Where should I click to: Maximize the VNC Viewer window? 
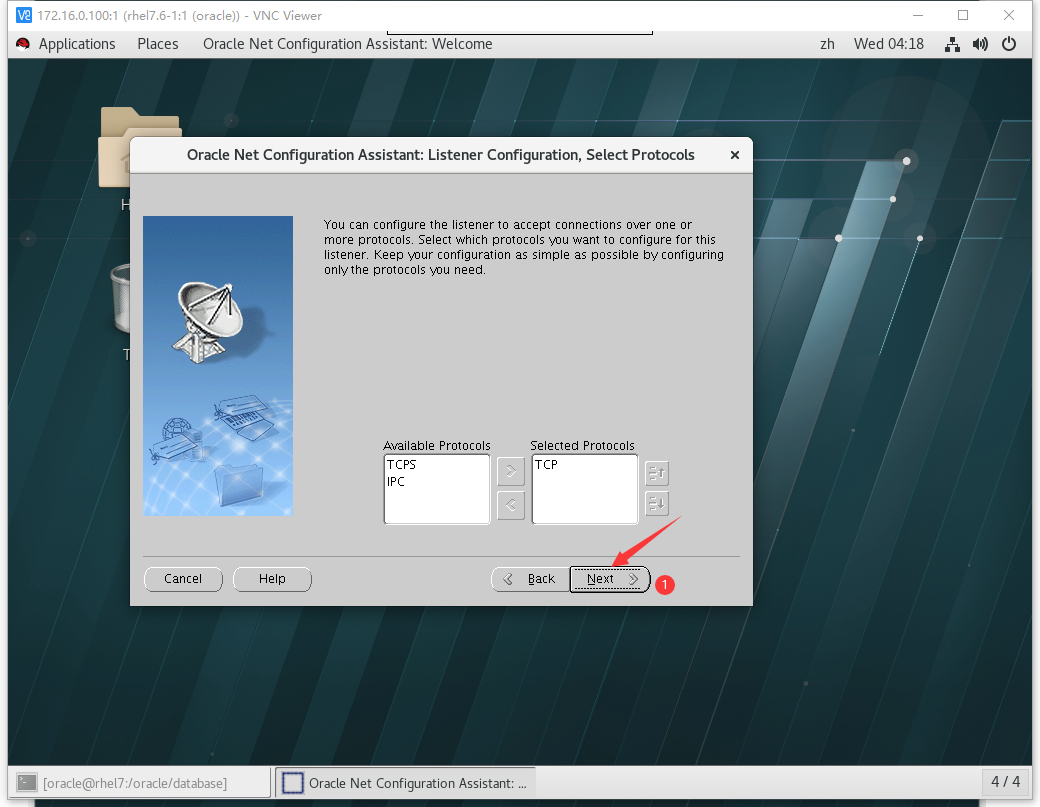(x=963, y=15)
